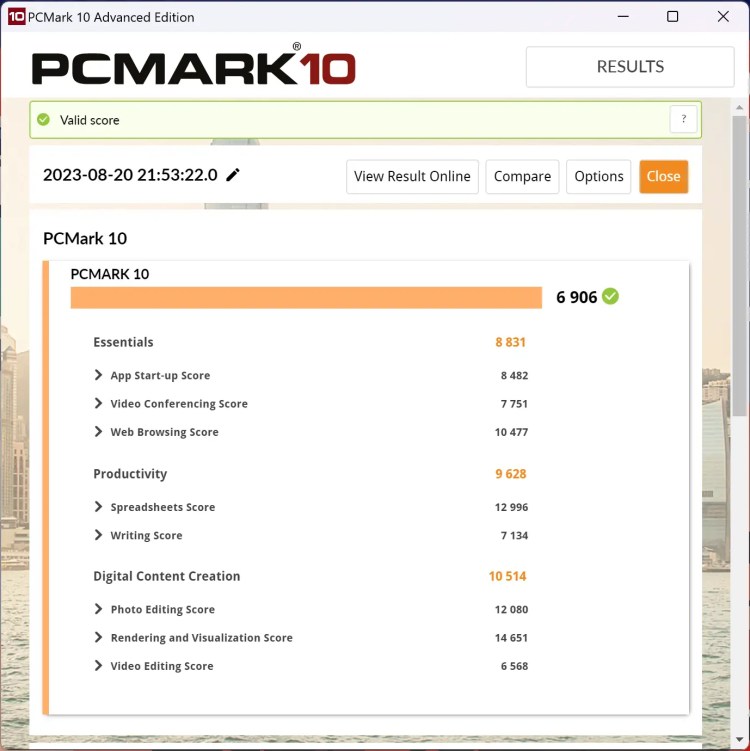750x751 pixels.
Task: Click the vertical scrollbar thumb
Action: point(739,266)
